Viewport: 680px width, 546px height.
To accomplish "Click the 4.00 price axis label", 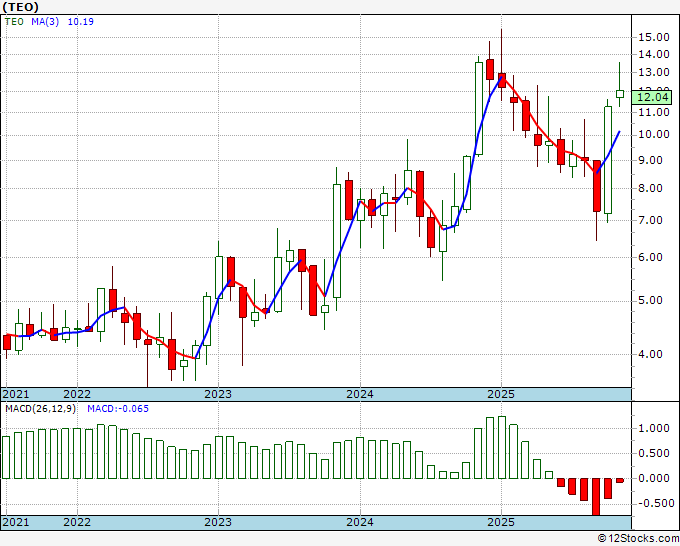I will (650, 354).
